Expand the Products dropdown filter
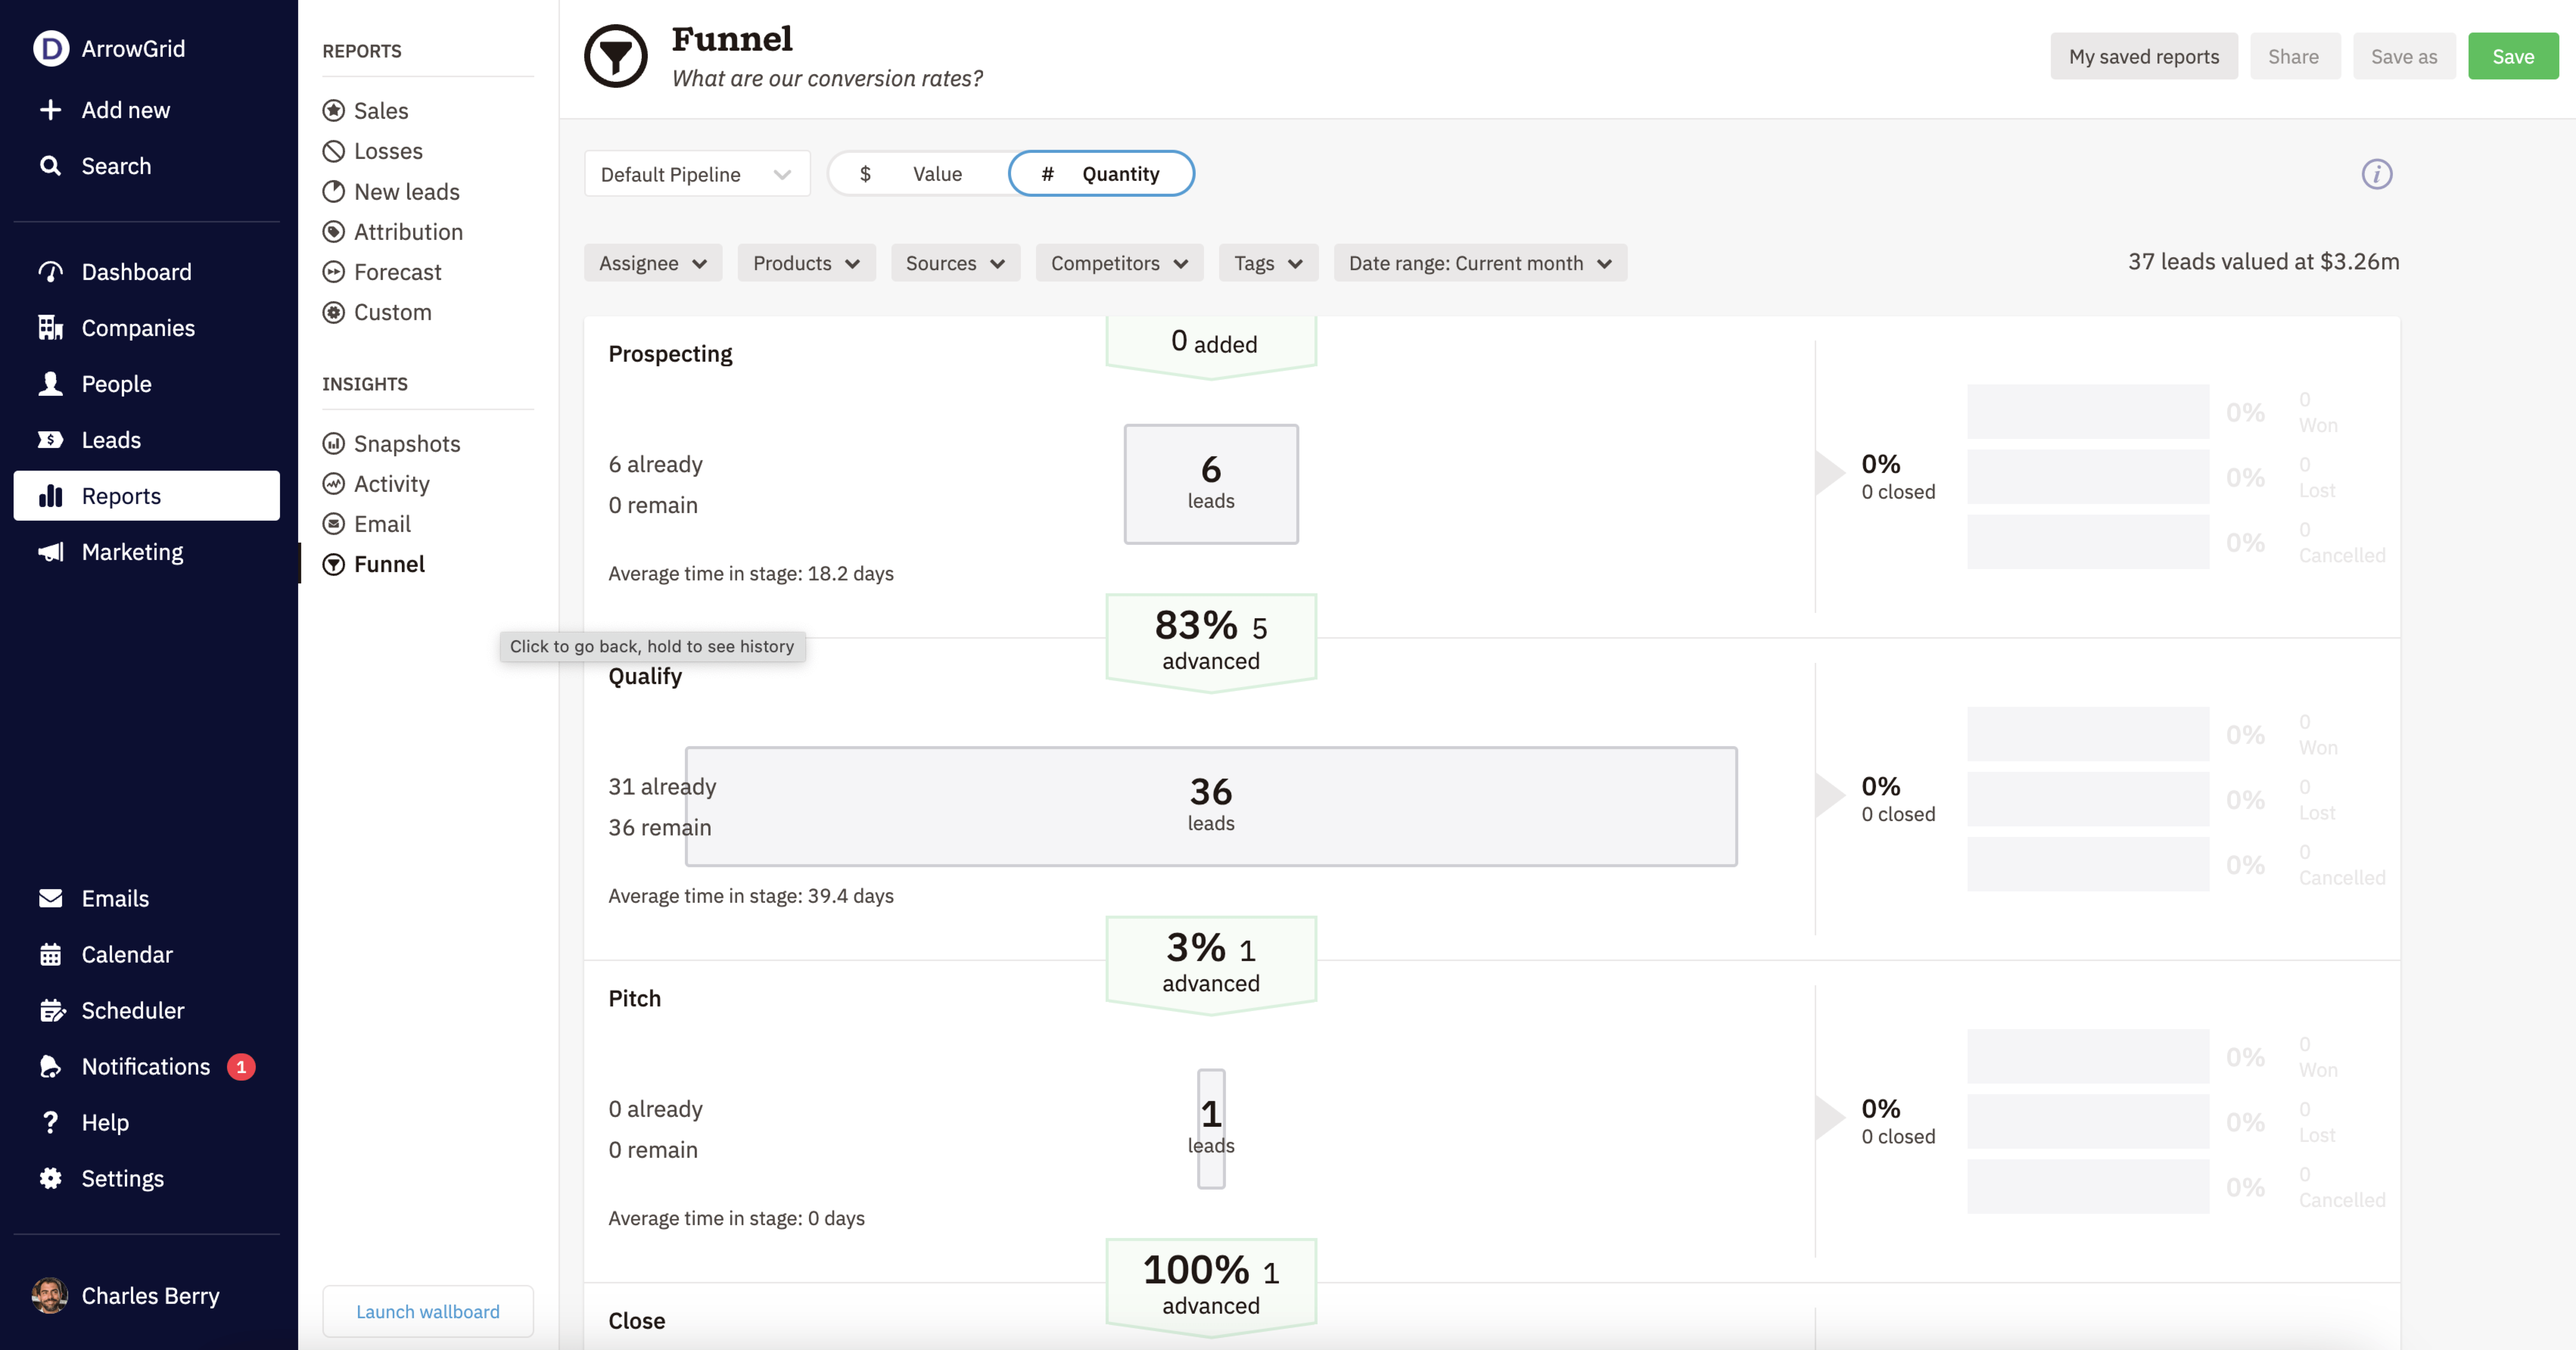This screenshot has width=2576, height=1350. pos(803,263)
